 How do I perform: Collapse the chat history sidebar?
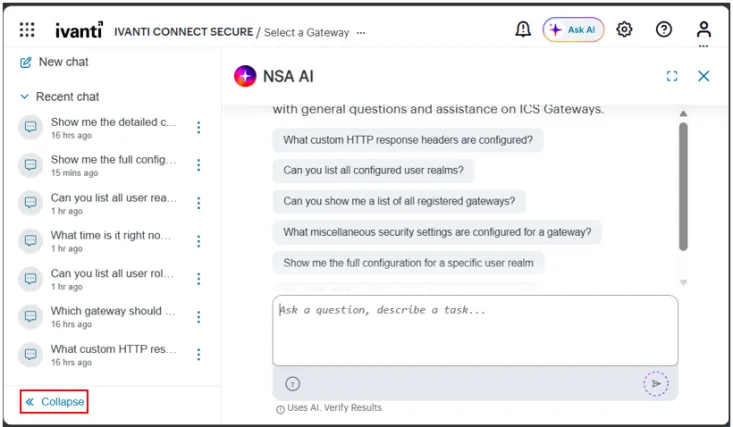pyautogui.click(x=54, y=402)
